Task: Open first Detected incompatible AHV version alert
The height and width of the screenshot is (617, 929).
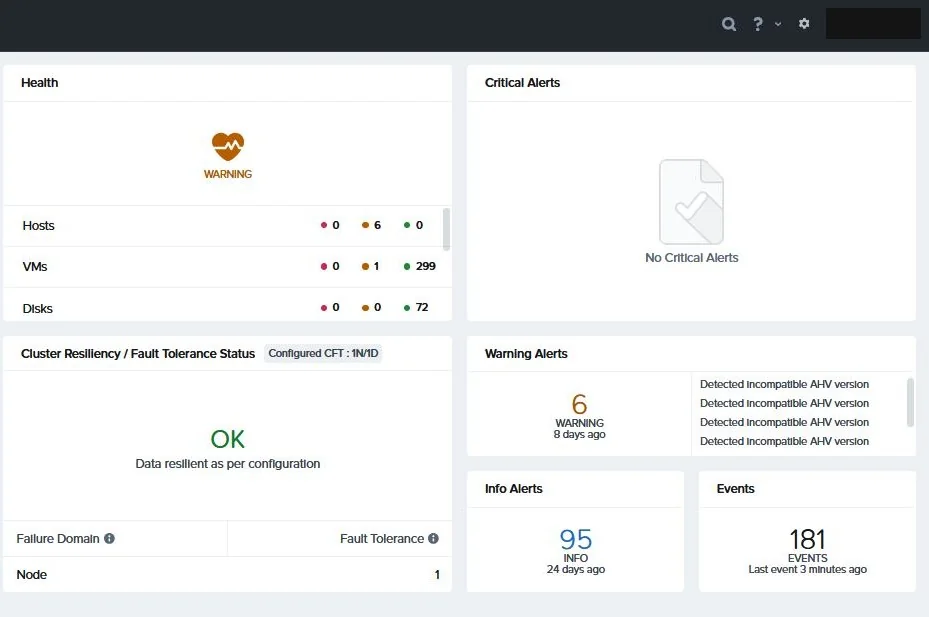Action: (784, 384)
